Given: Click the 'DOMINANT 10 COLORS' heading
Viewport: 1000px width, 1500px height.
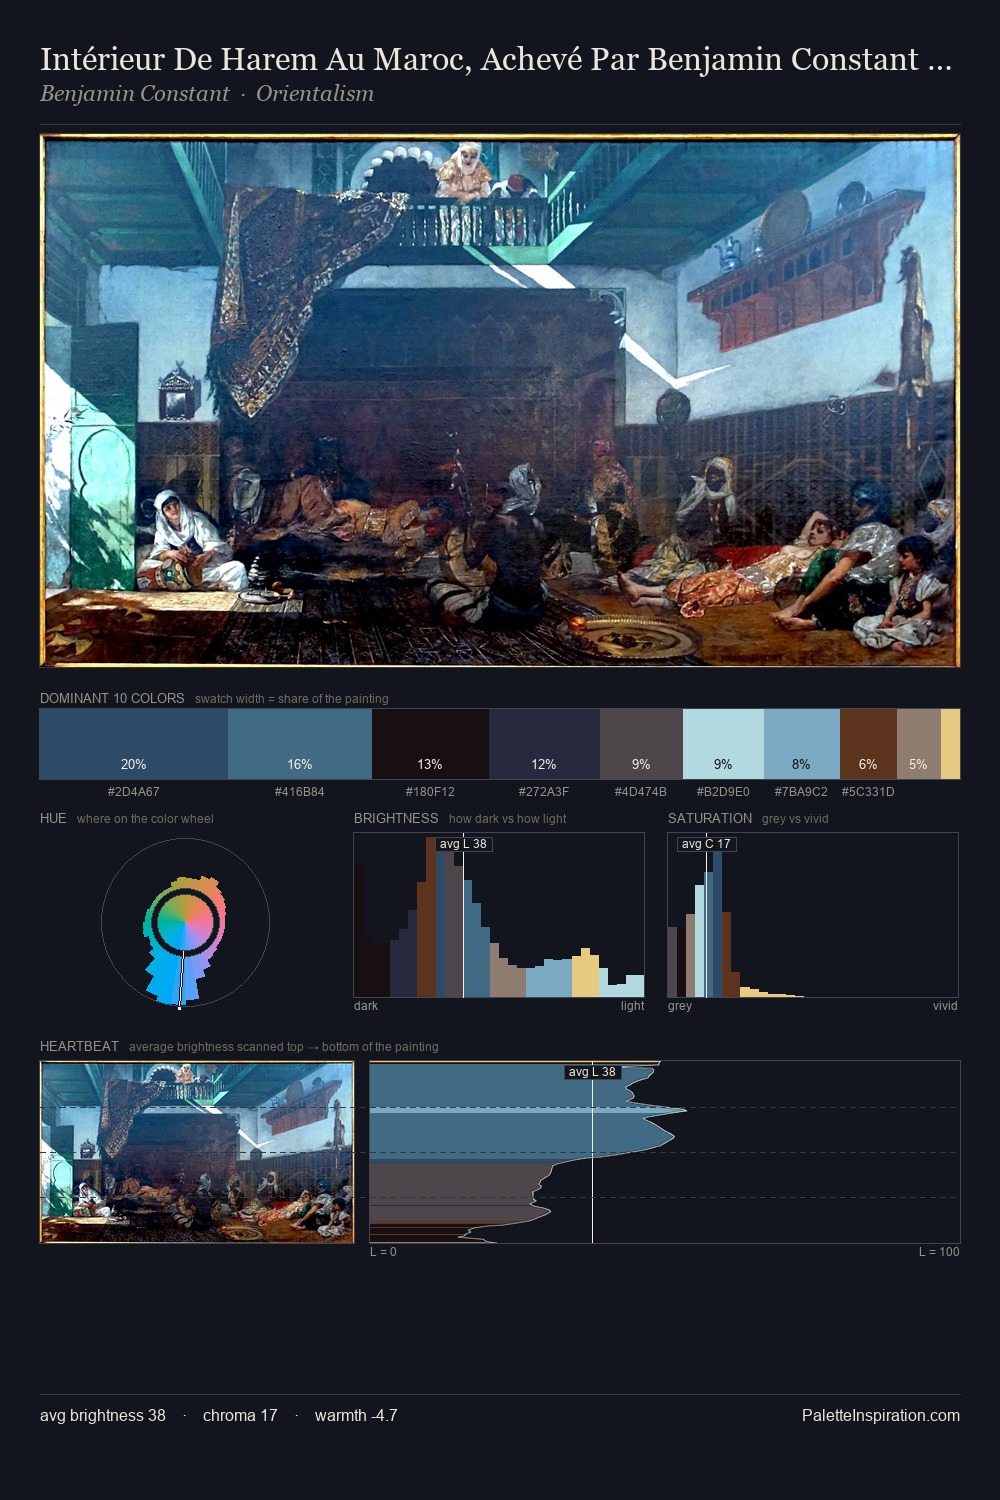Looking at the screenshot, I should 112,698.
